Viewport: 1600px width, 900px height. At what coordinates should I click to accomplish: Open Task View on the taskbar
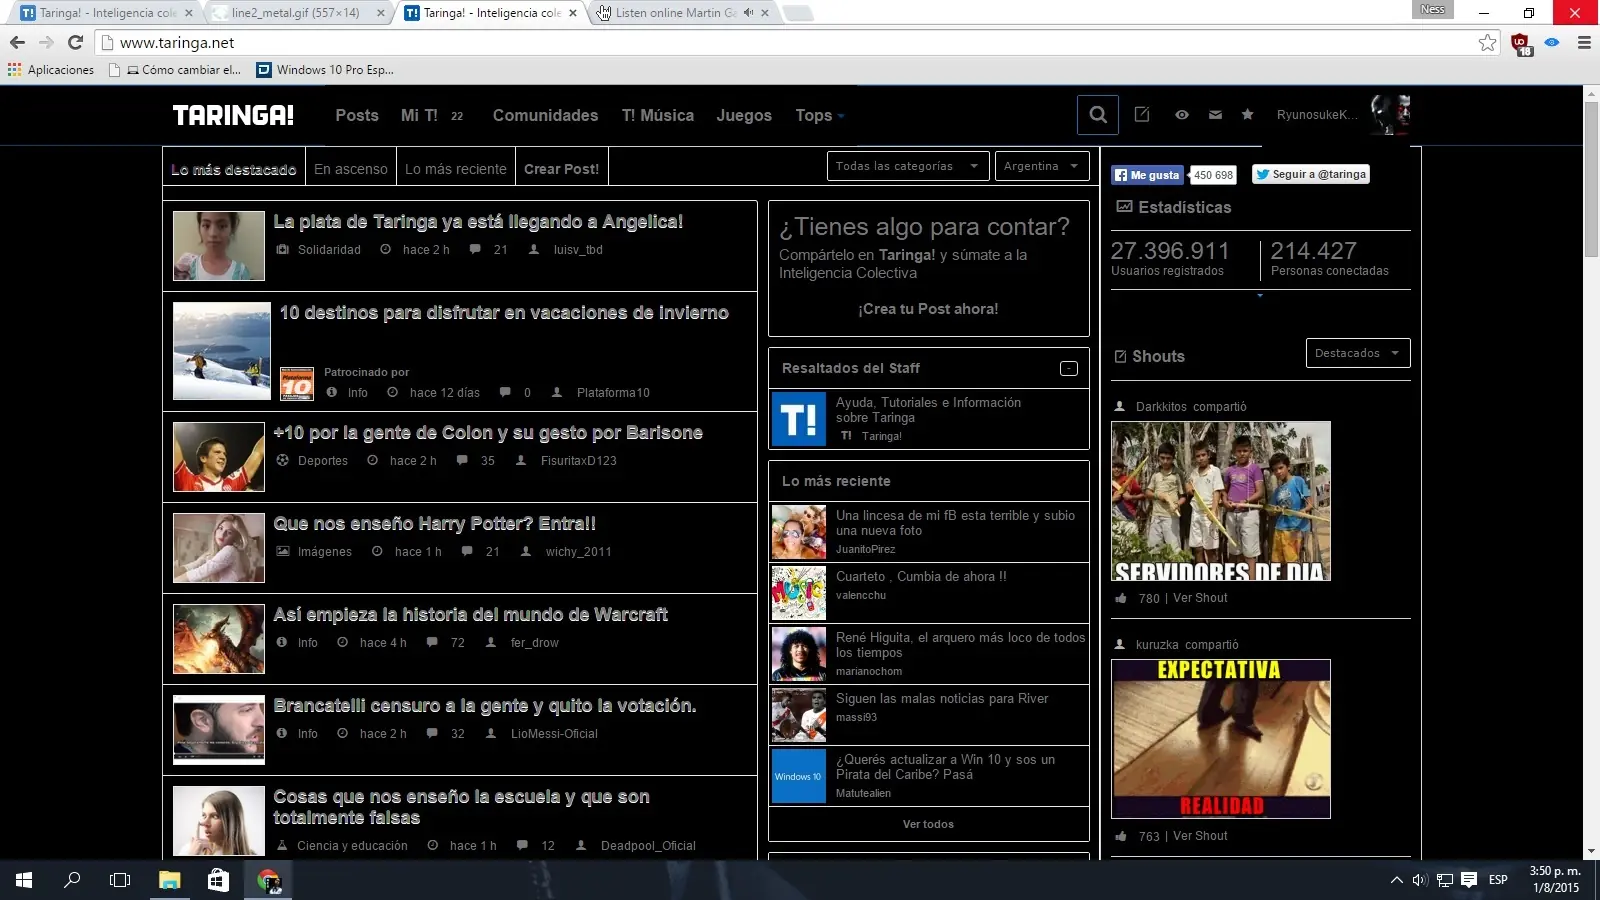120,880
